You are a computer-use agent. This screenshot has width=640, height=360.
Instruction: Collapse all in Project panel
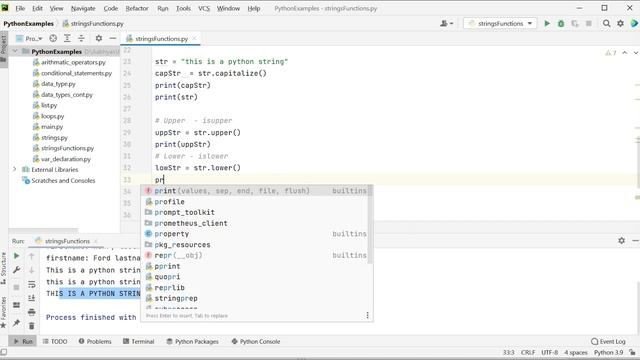(x=82, y=38)
